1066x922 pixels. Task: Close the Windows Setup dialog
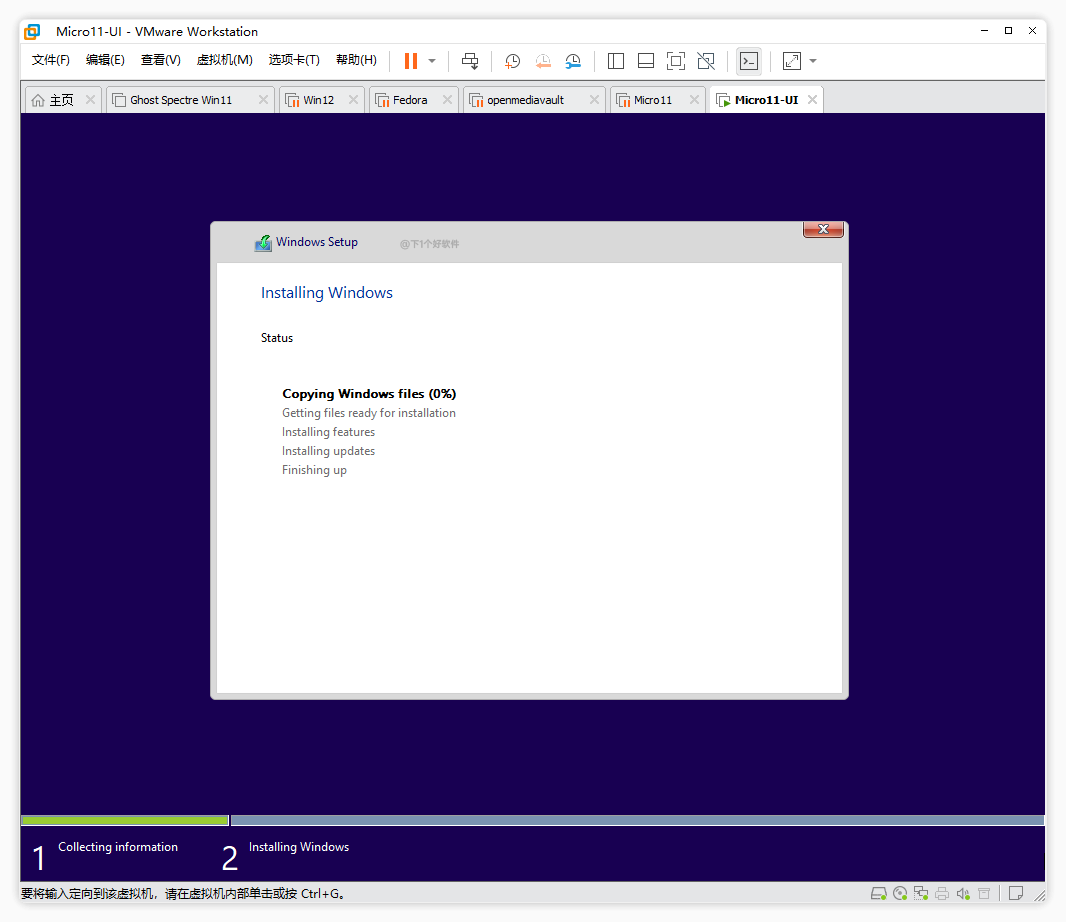pyautogui.click(x=823, y=229)
